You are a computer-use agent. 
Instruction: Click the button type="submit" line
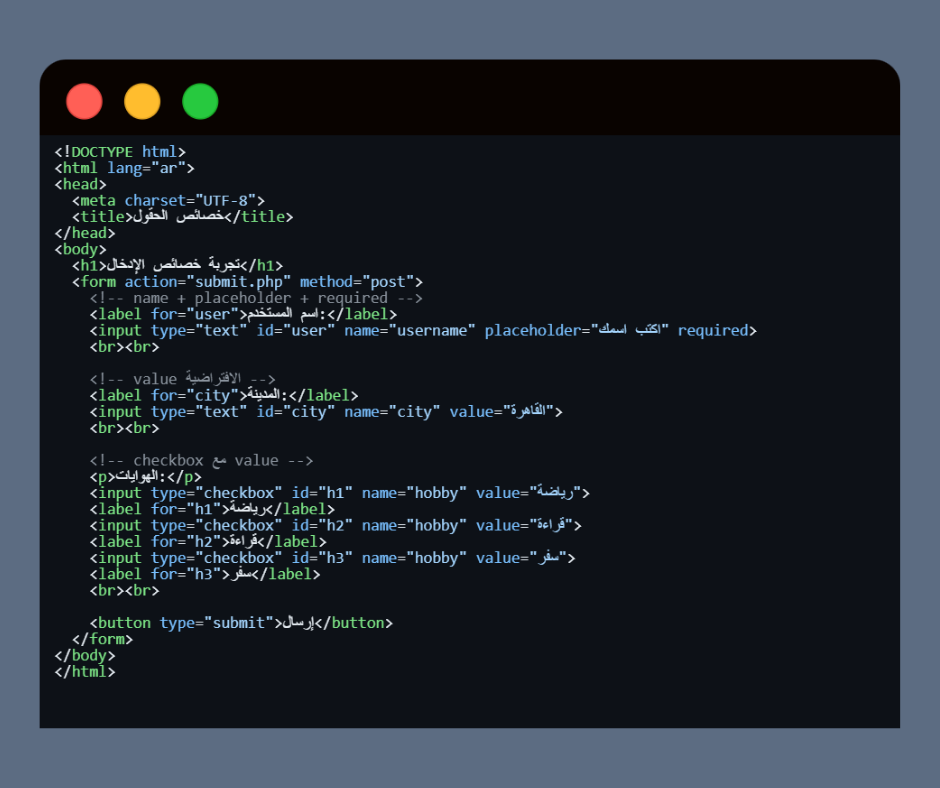241,623
